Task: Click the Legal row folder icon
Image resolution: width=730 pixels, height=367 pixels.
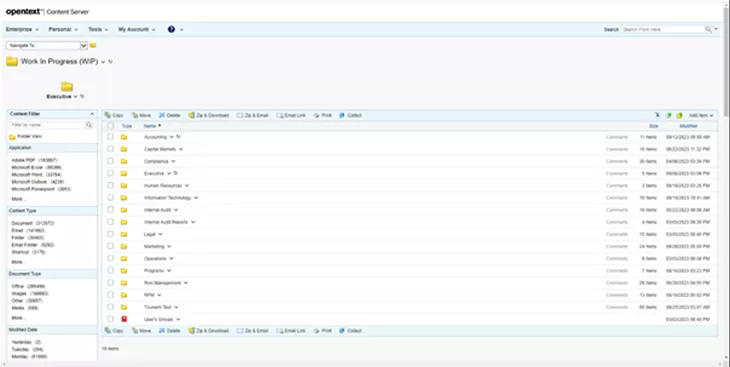Action: 124,234
